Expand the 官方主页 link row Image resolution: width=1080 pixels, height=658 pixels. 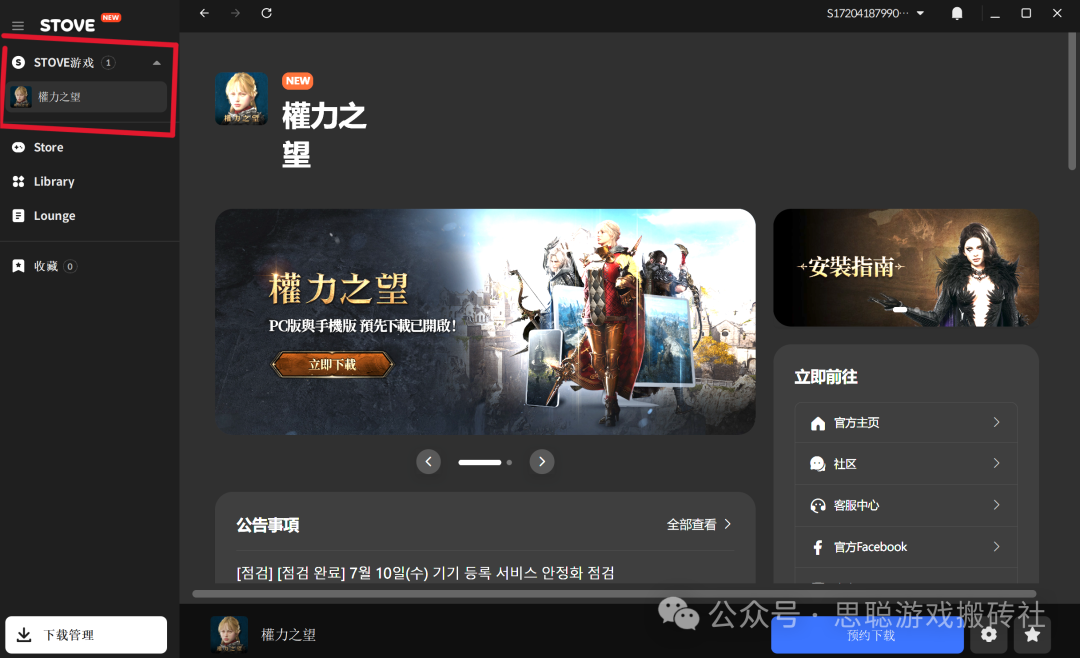coord(906,423)
